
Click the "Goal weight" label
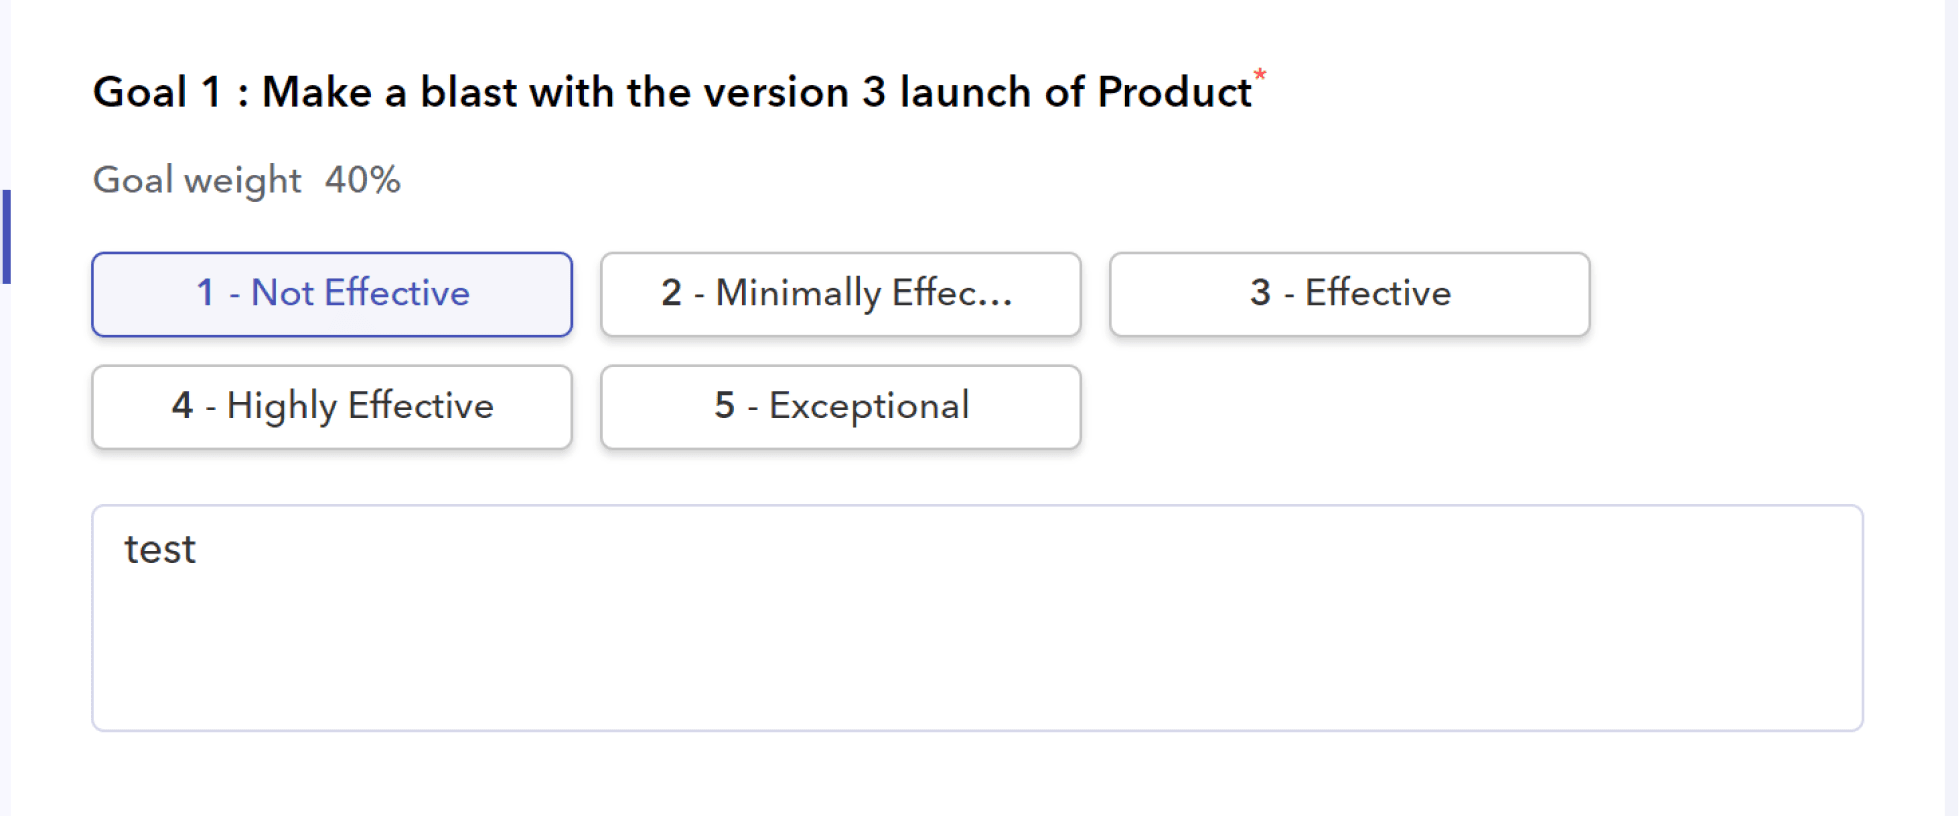pos(197,181)
